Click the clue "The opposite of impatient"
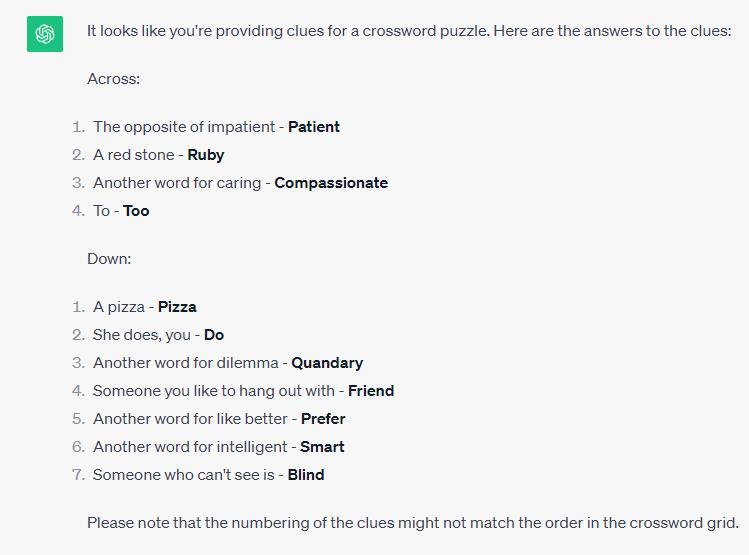Viewport: 749px width, 555px height. click(x=184, y=127)
